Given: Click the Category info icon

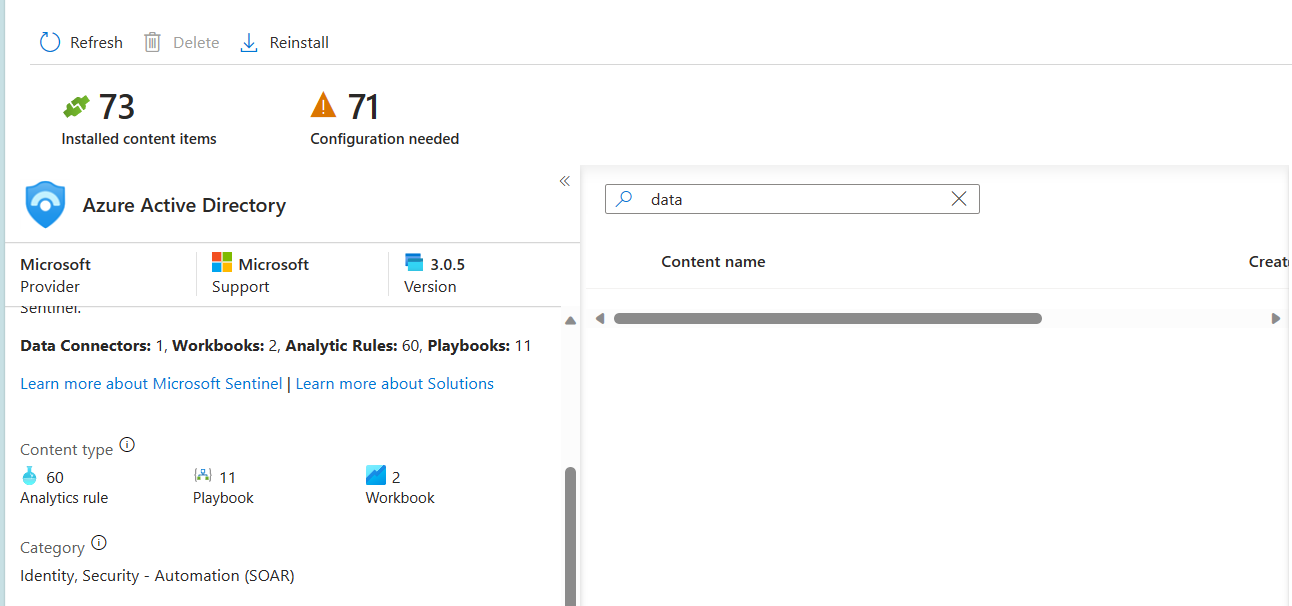Looking at the screenshot, I should [x=98, y=543].
